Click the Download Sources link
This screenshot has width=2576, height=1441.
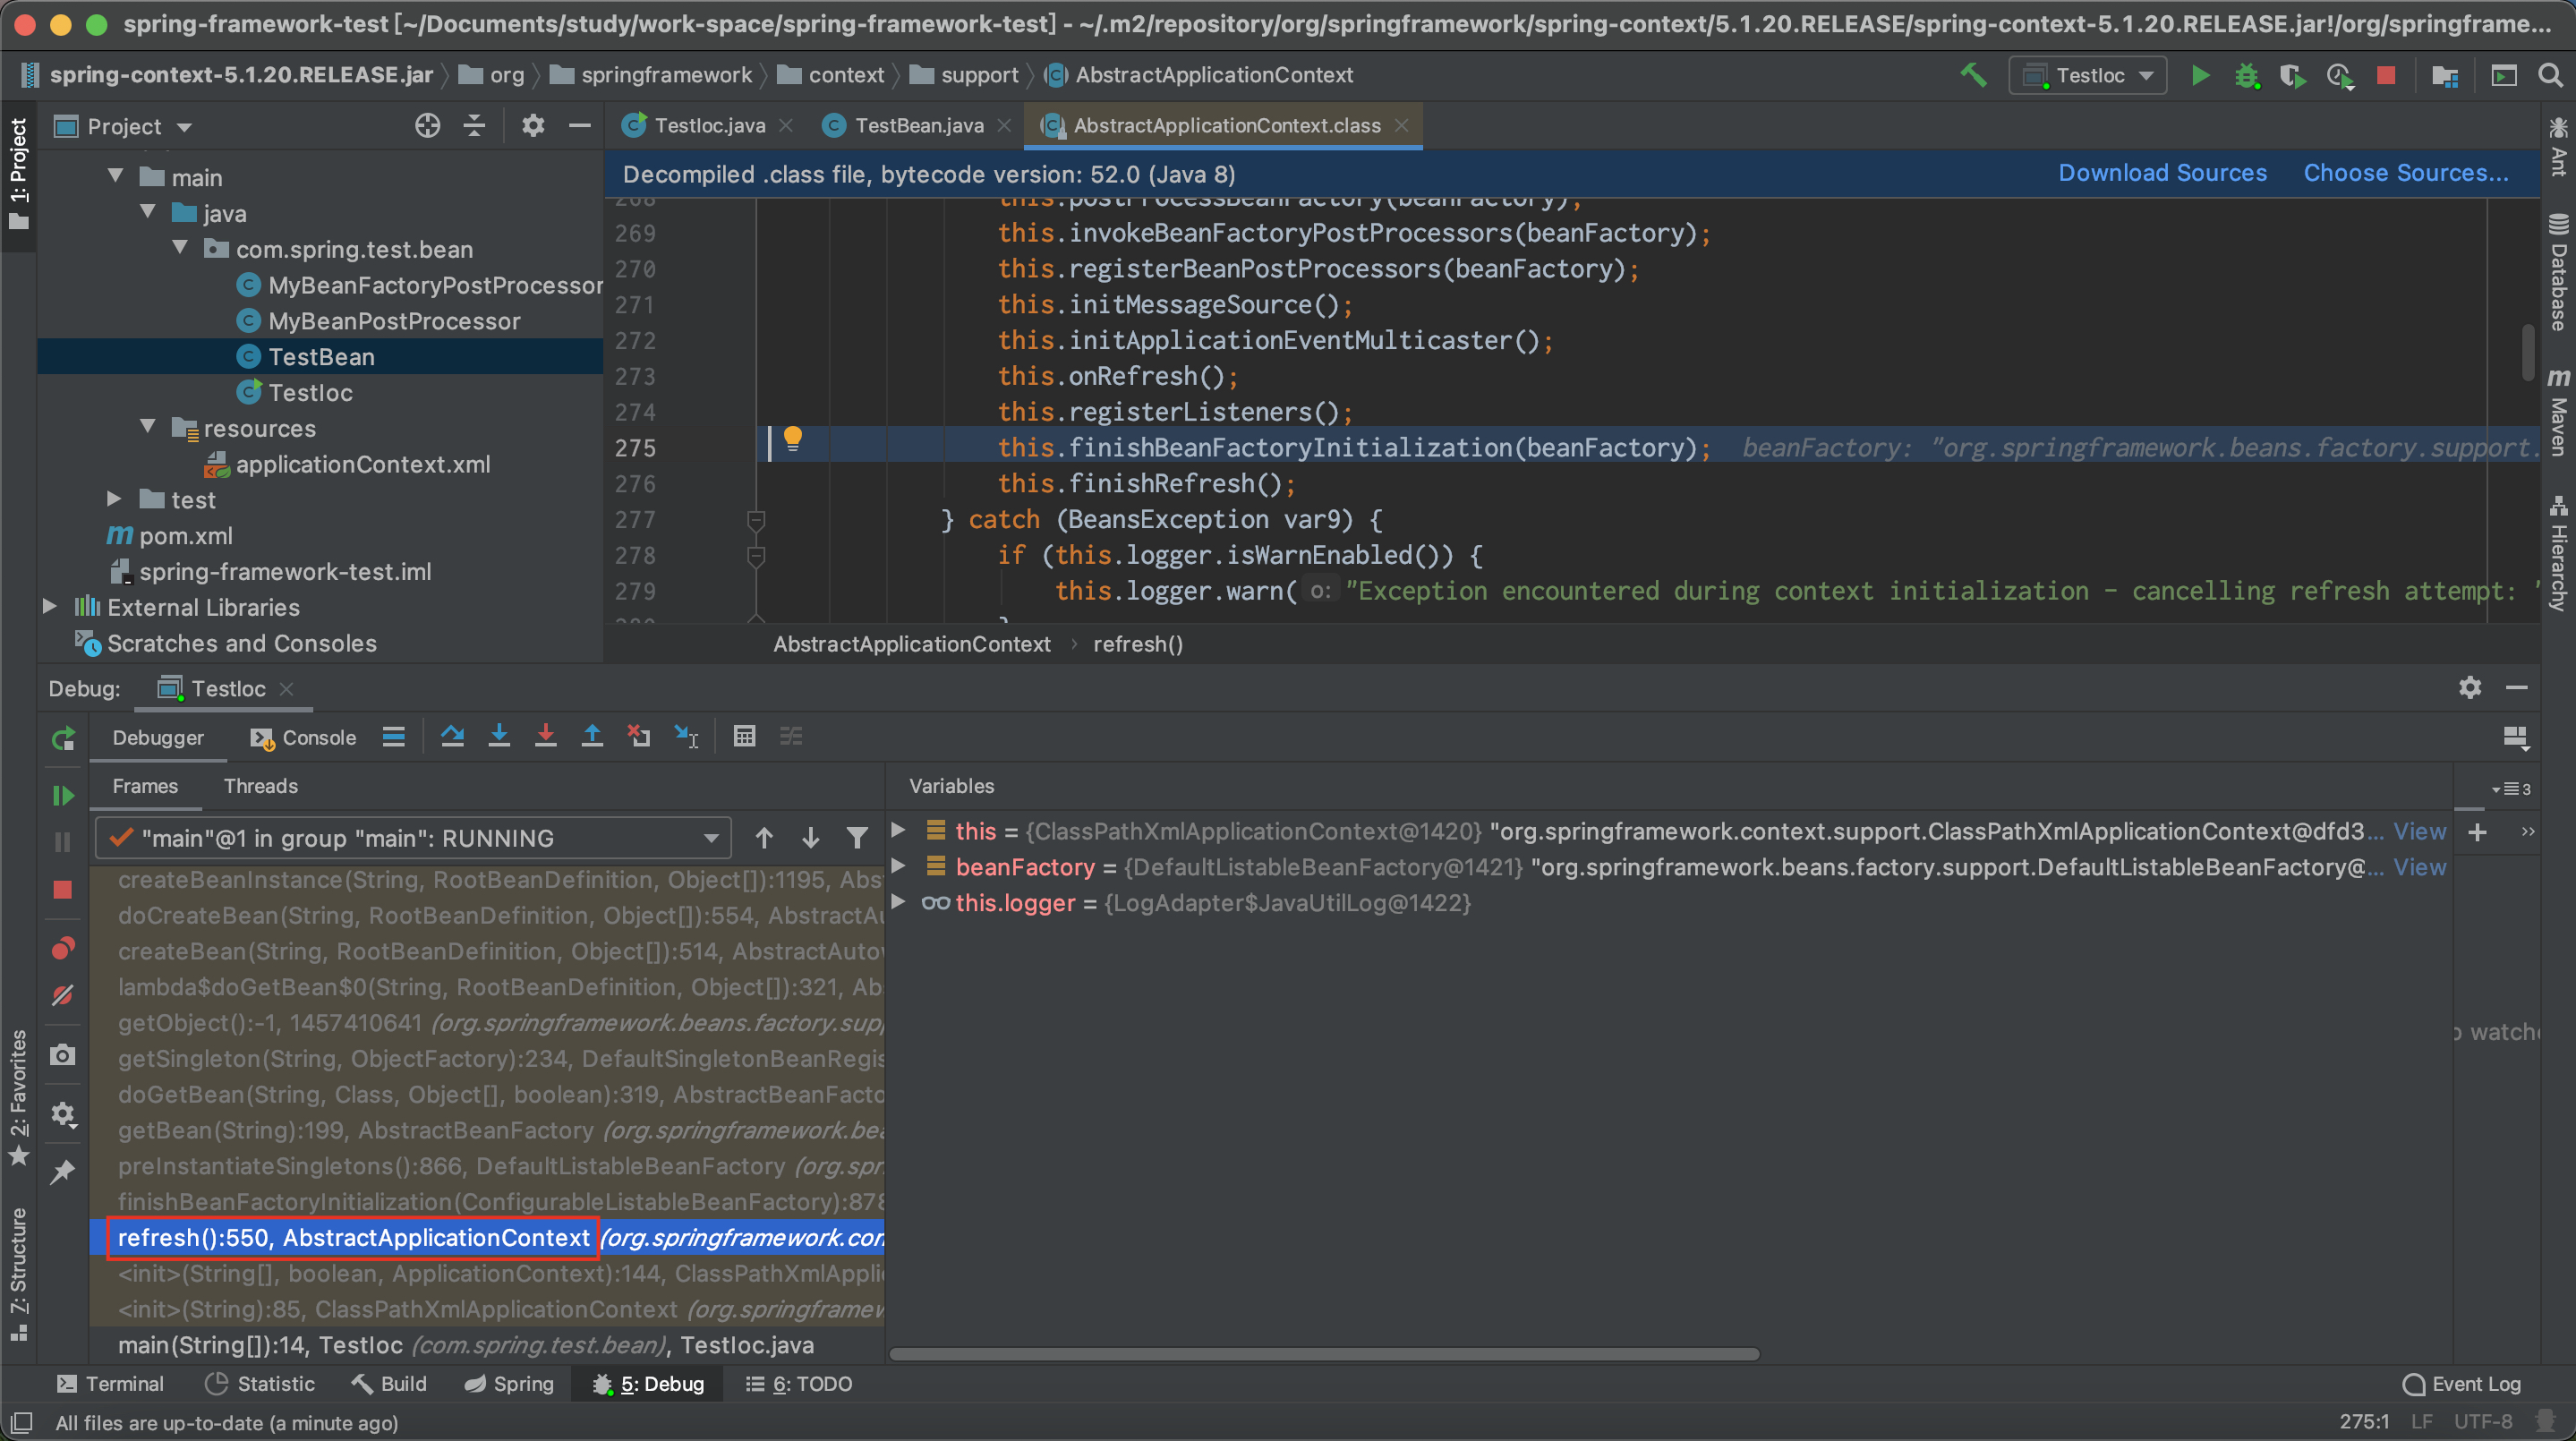[2162, 173]
